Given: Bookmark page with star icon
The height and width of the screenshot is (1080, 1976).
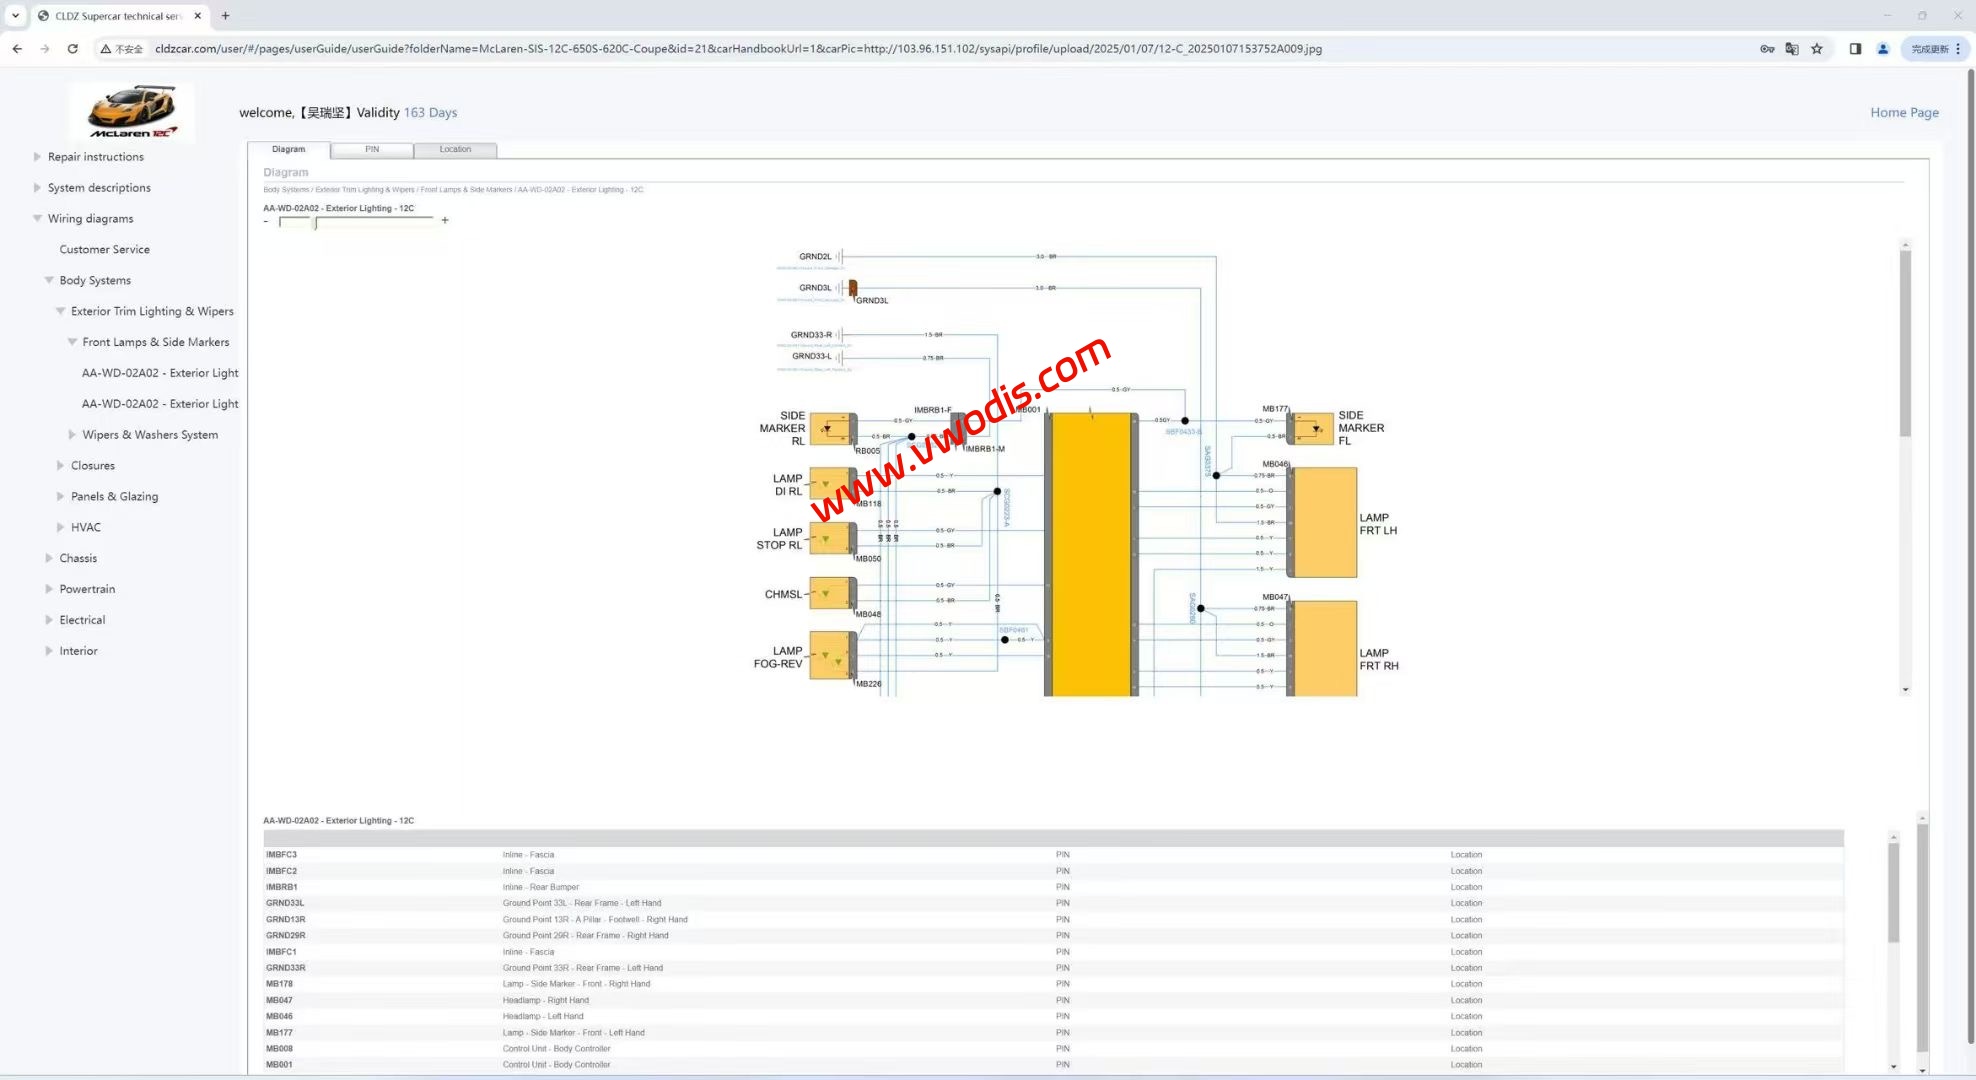Looking at the screenshot, I should 1817,48.
